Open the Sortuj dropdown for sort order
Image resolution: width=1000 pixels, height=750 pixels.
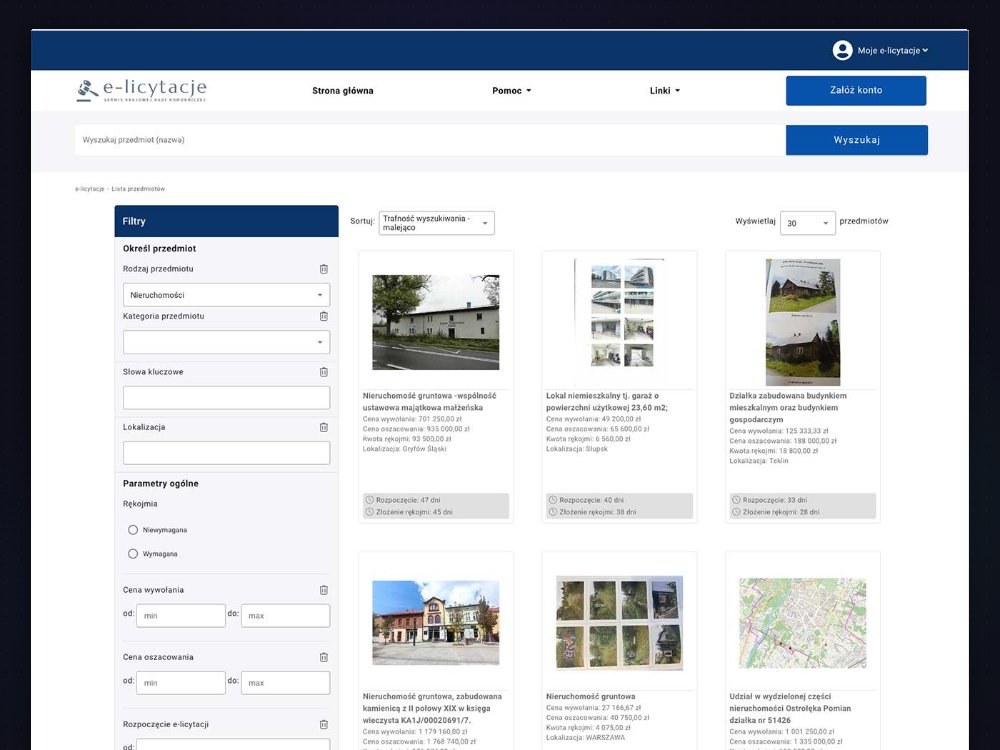436,223
